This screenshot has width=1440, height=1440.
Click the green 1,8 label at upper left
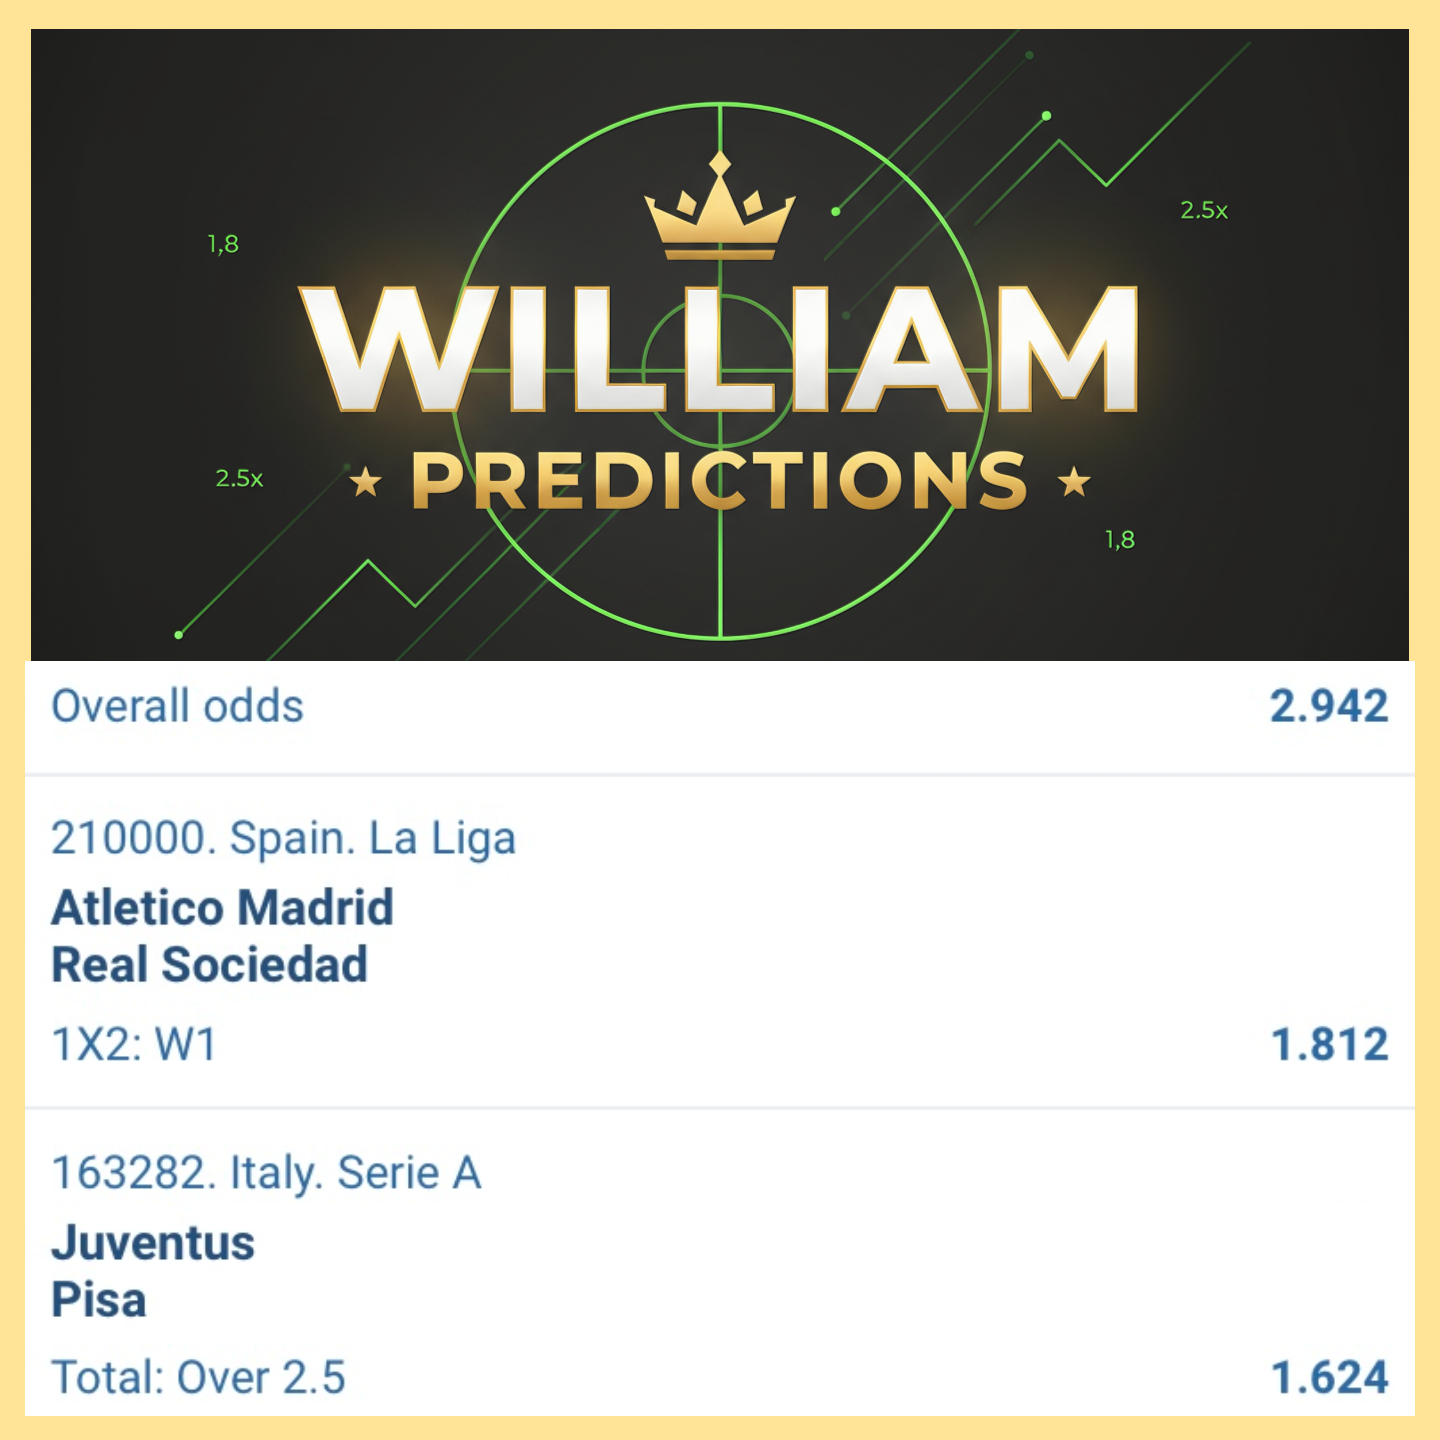(x=223, y=244)
